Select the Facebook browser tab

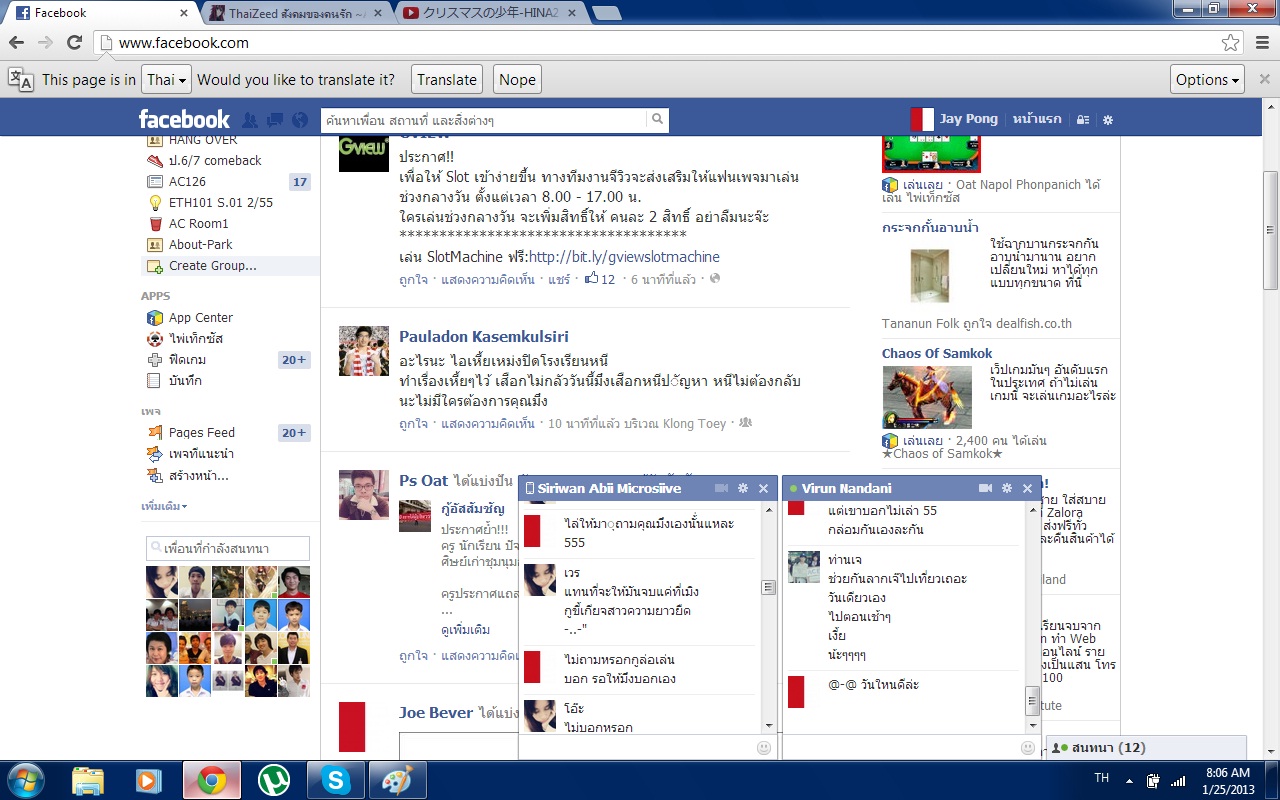[x=100, y=13]
